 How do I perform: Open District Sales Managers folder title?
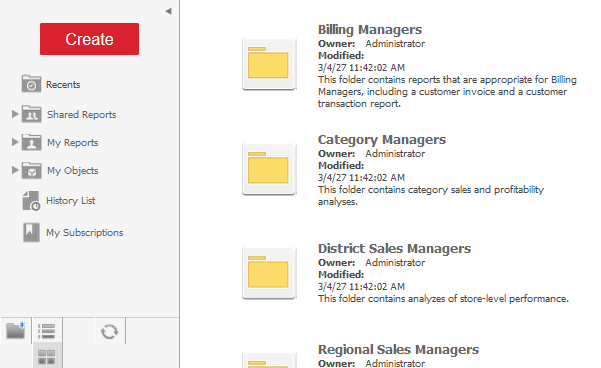click(x=394, y=248)
